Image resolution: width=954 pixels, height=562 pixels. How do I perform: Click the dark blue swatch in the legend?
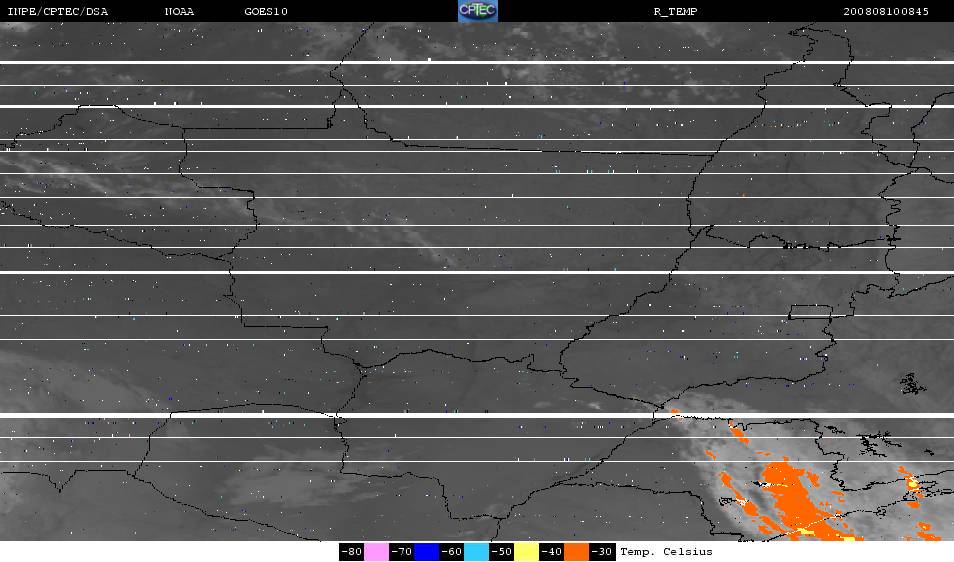pyautogui.click(x=427, y=552)
